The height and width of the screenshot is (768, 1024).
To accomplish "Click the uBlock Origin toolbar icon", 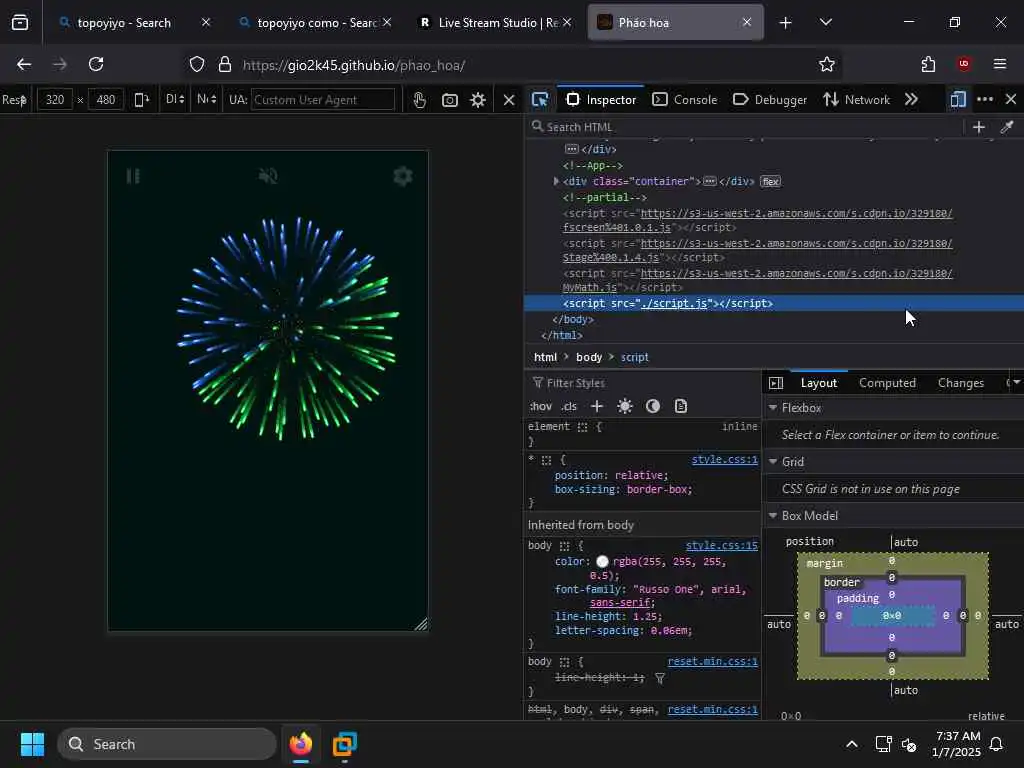I will (964, 64).
